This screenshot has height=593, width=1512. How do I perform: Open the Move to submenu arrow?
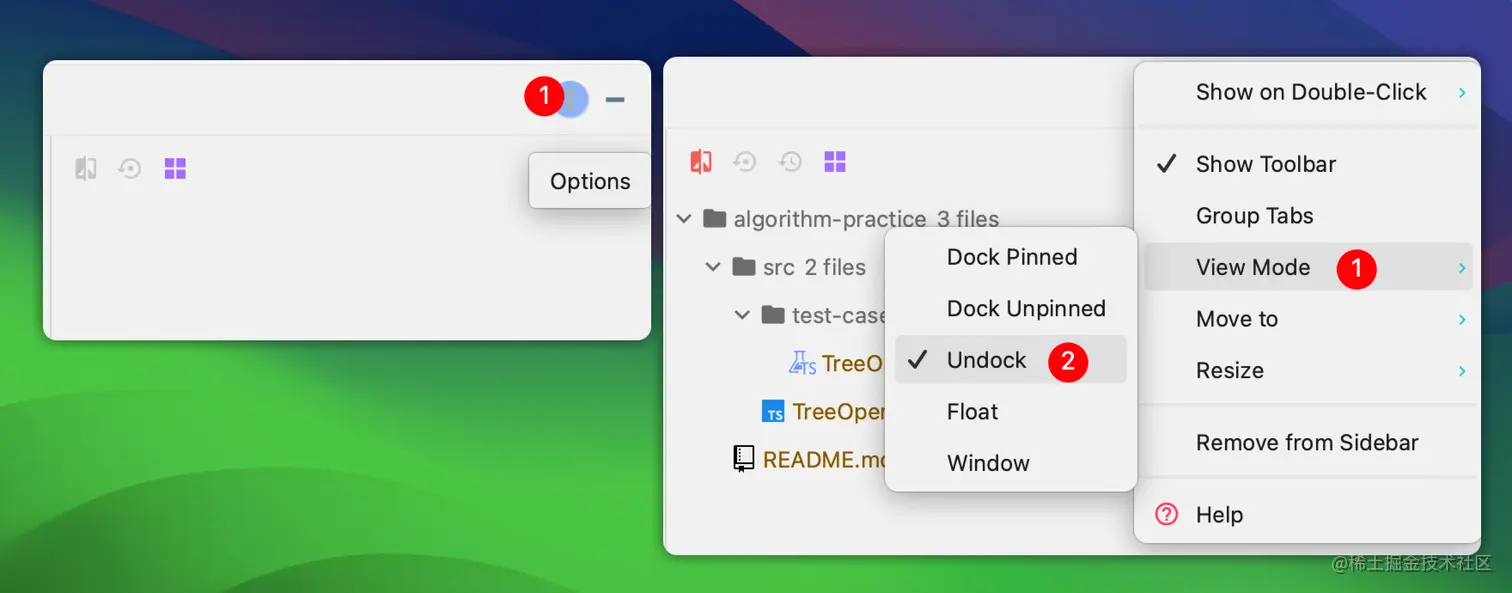point(1462,320)
